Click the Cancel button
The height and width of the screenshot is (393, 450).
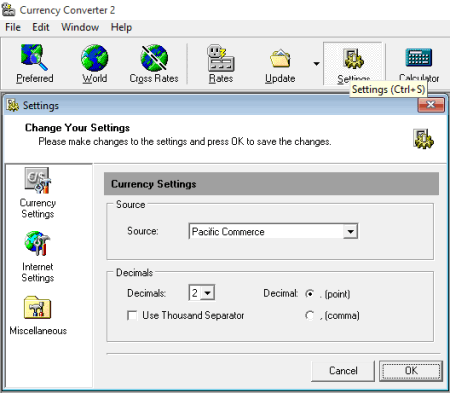click(x=343, y=371)
